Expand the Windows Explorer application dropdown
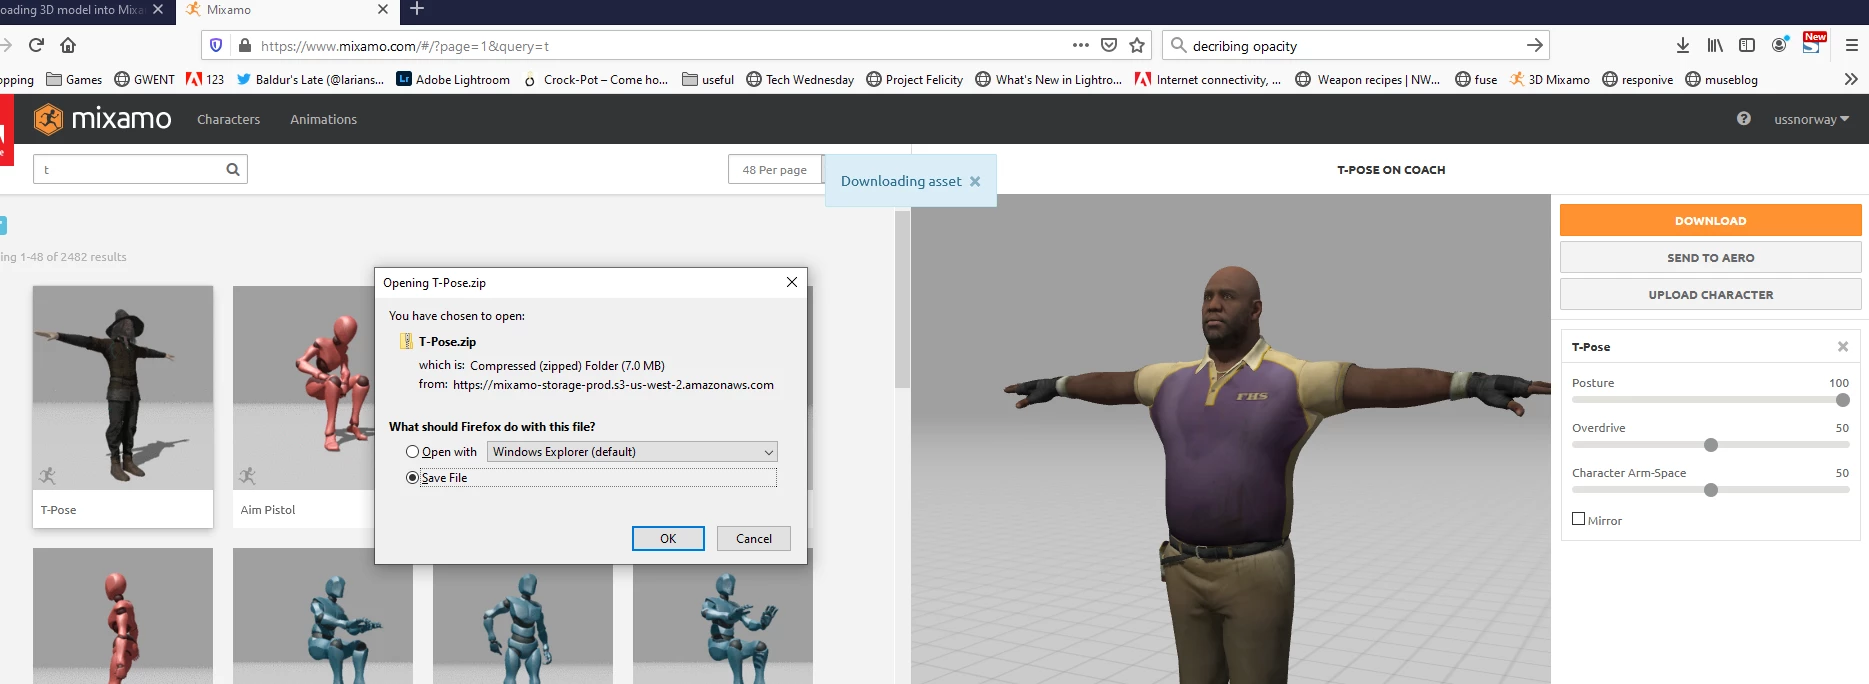Viewport: 1869px width, 684px height. pyautogui.click(x=632, y=452)
